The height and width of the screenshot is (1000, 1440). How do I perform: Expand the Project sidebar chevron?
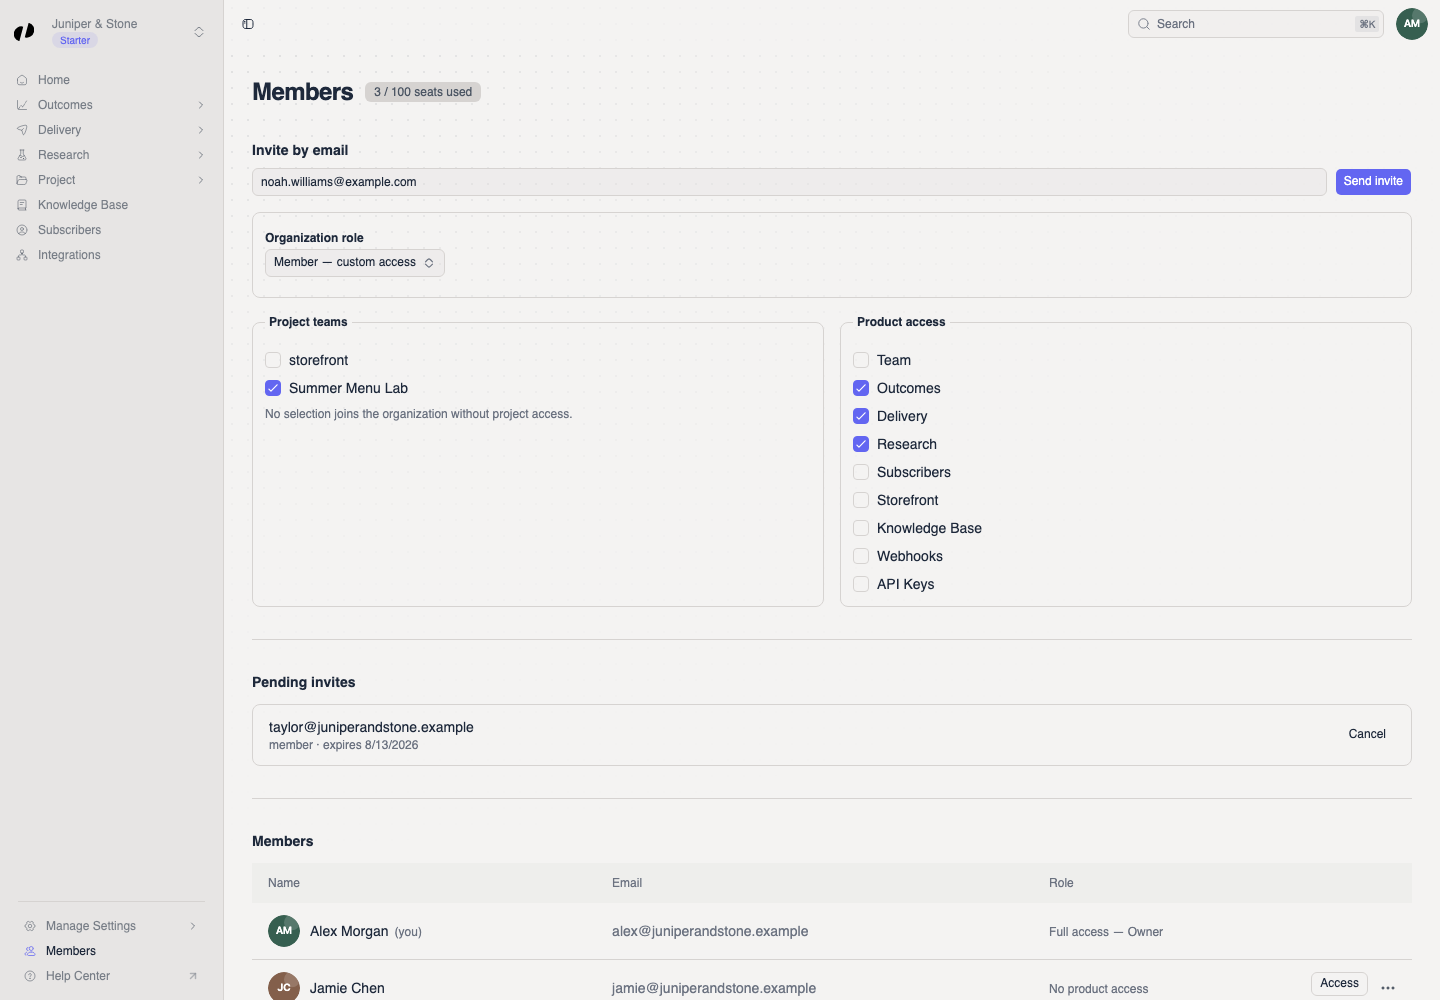pyautogui.click(x=201, y=180)
